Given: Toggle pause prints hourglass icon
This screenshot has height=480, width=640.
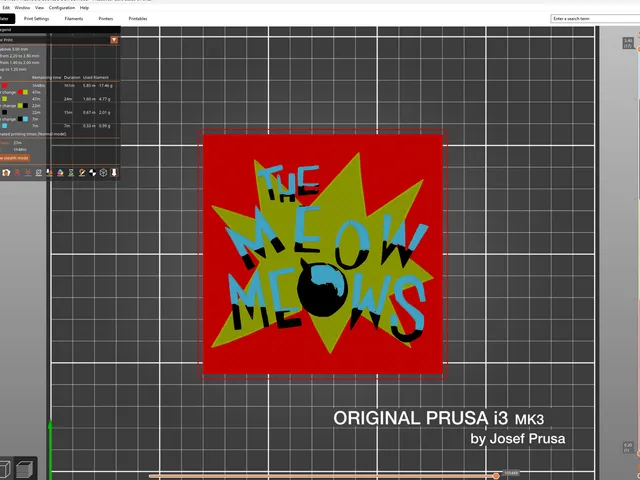Looking at the screenshot, I should pos(71,173).
